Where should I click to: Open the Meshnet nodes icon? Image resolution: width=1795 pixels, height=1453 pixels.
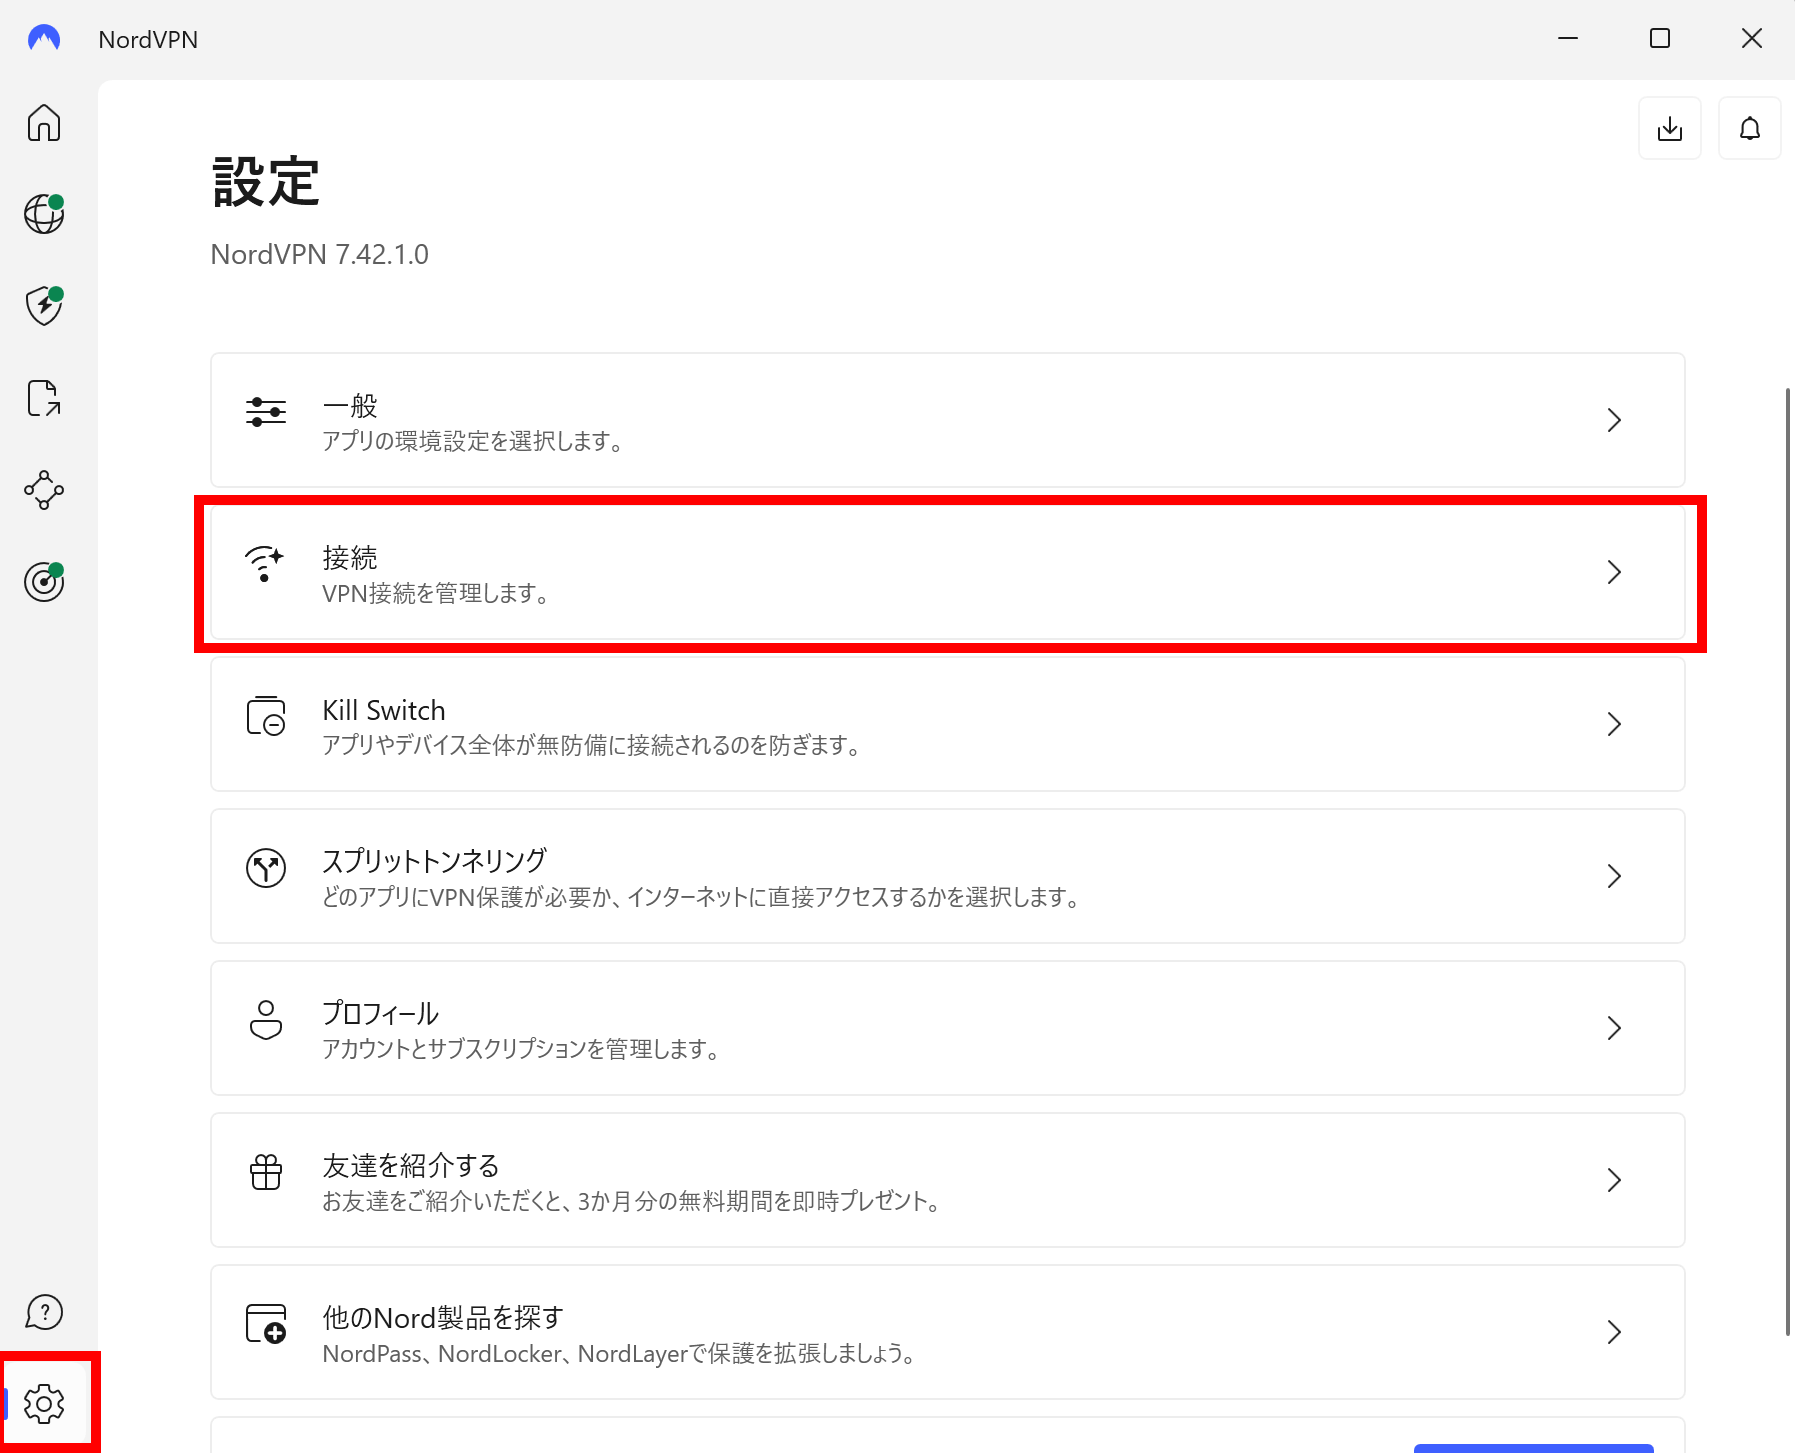[x=44, y=490]
